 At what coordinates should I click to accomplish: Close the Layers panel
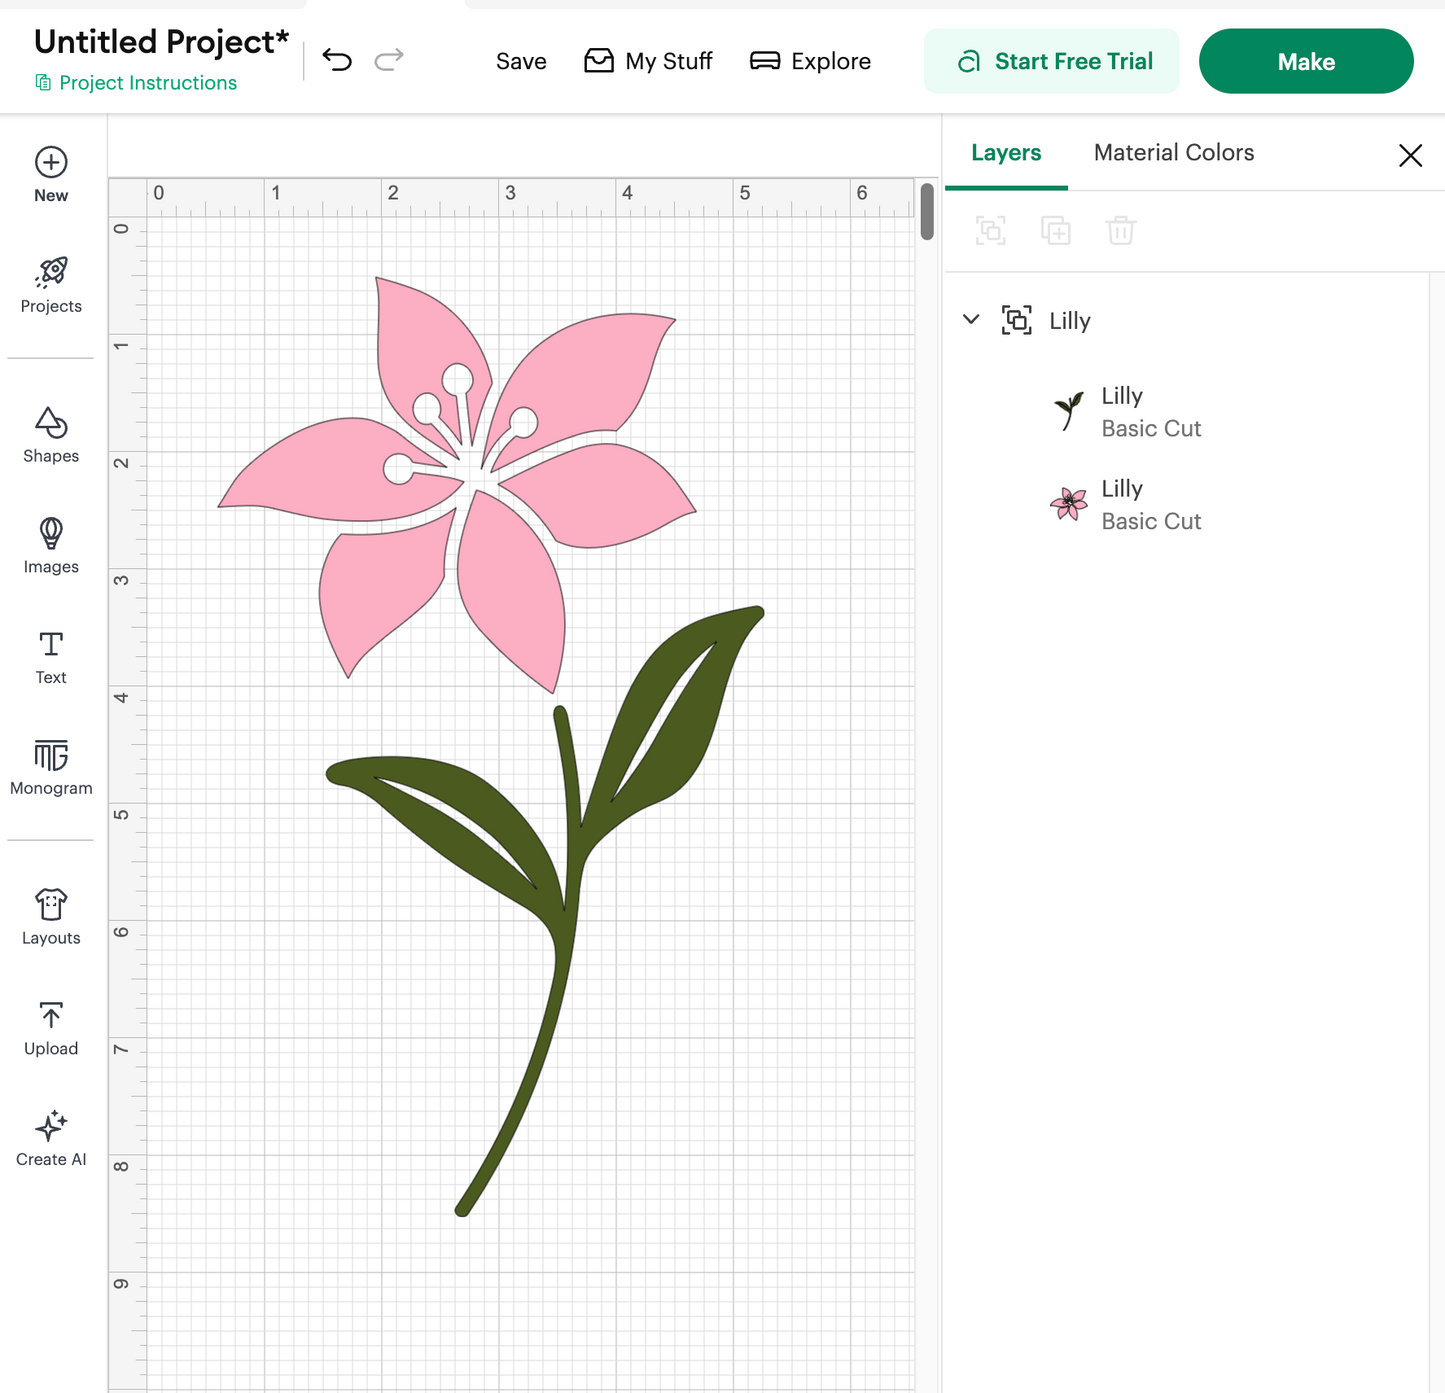(x=1410, y=155)
